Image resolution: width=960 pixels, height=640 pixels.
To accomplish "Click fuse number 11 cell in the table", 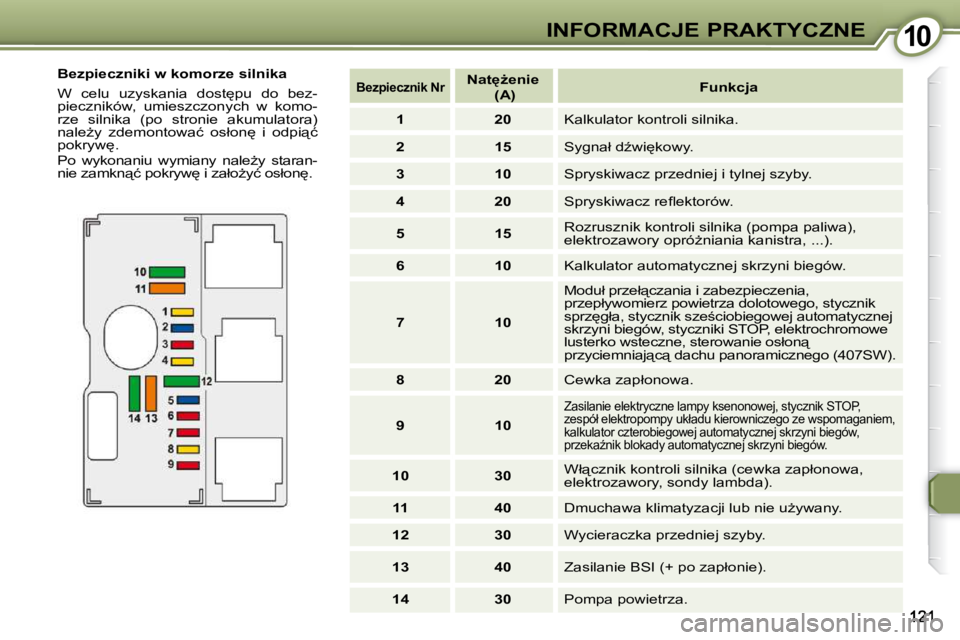I will (x=400, y=508).
